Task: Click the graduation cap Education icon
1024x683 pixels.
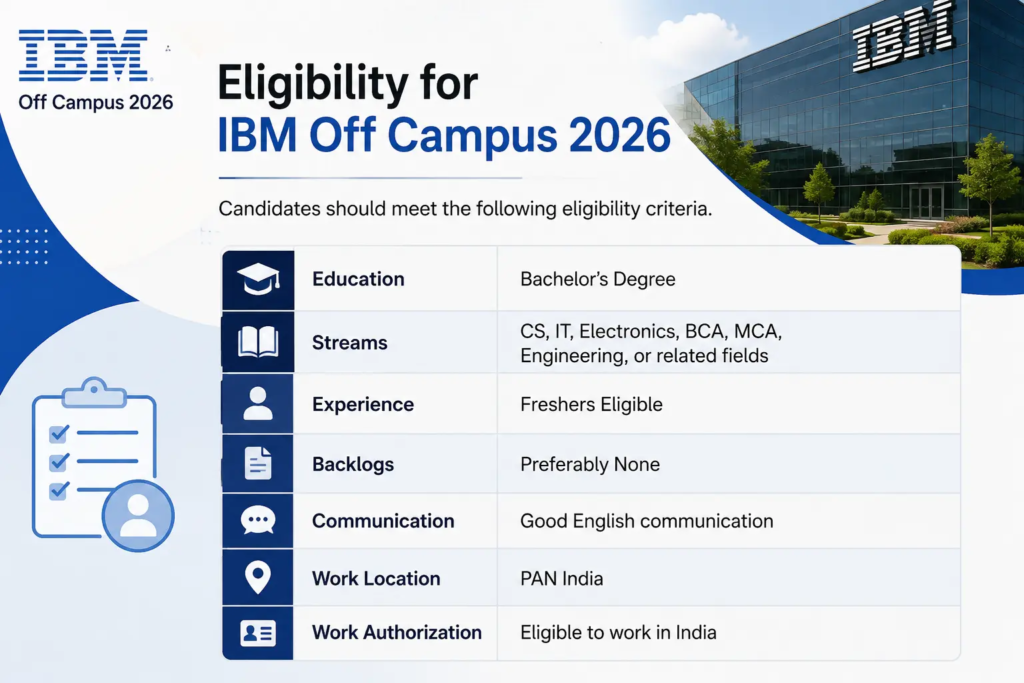Action: pos(258,279)
